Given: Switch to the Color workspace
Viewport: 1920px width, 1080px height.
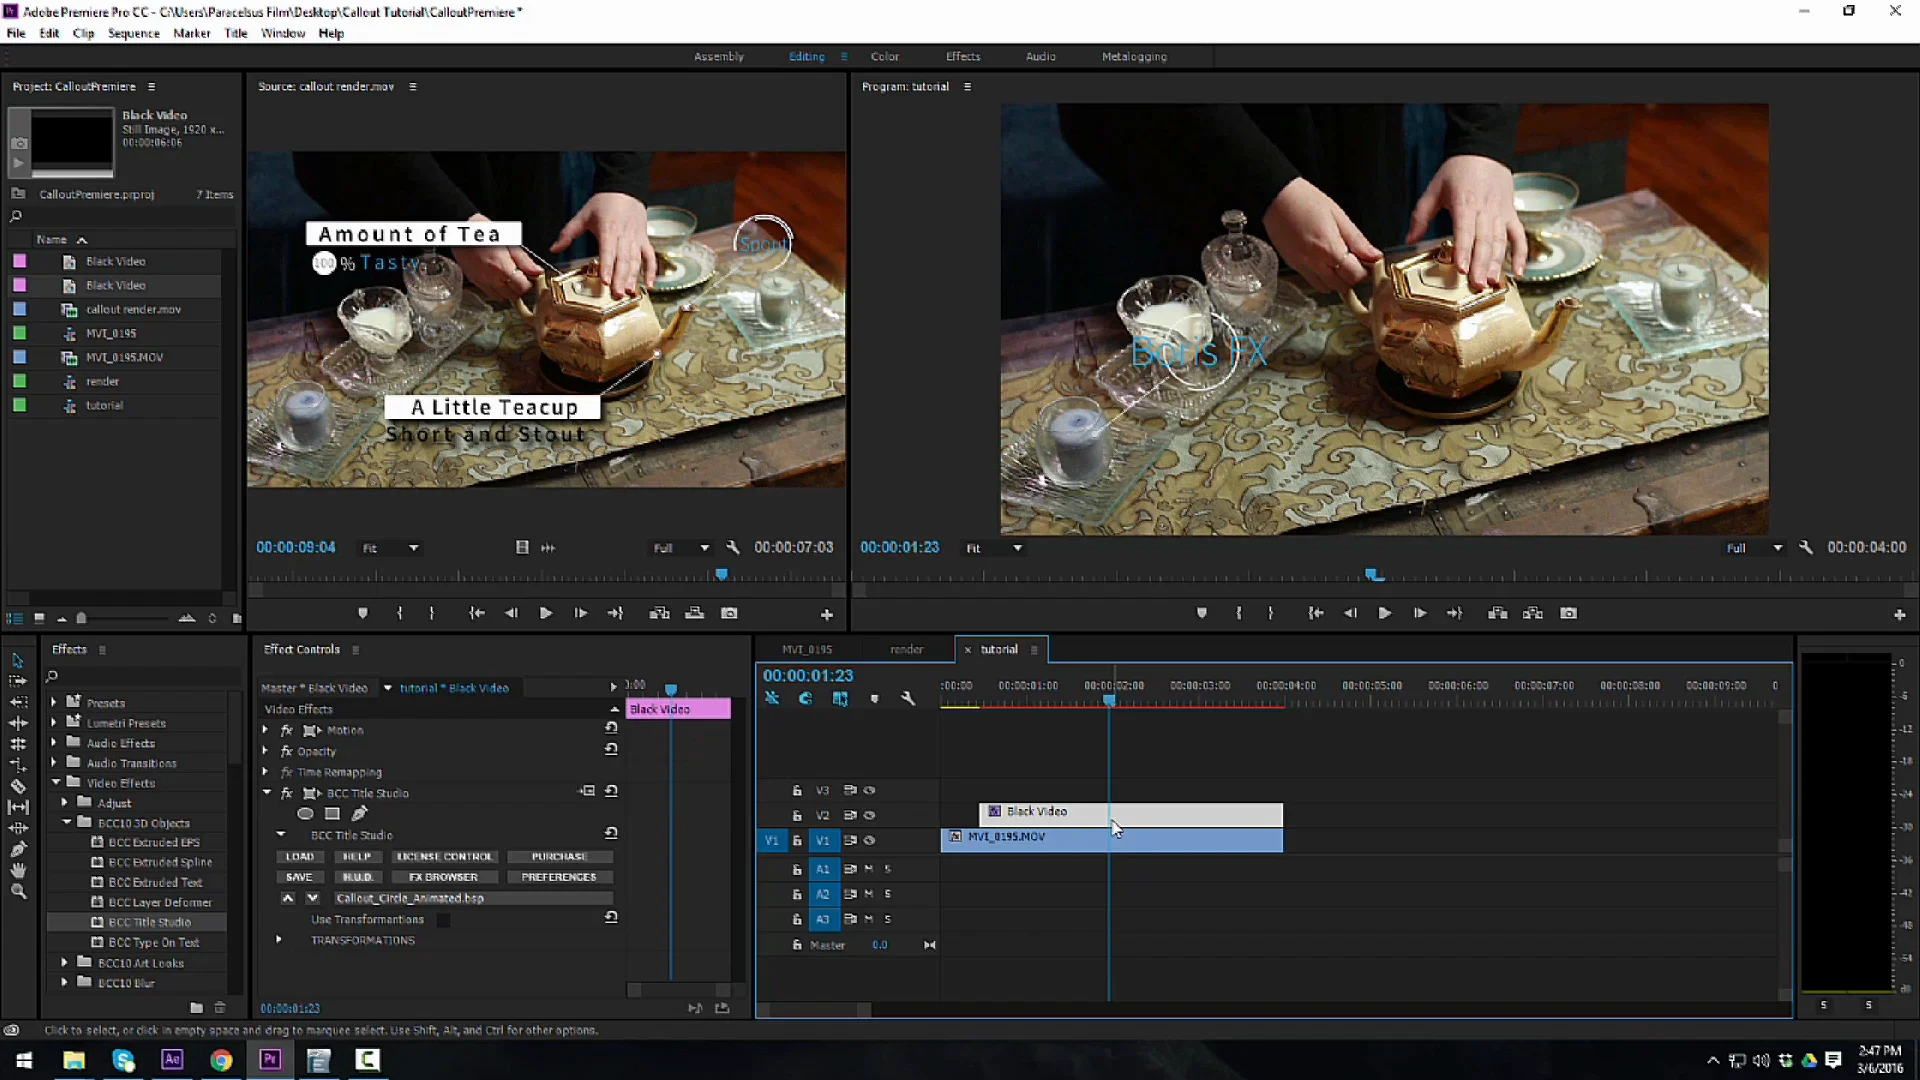Looking at the screenshot, I should pyautogui.click(x=884, y=57).
